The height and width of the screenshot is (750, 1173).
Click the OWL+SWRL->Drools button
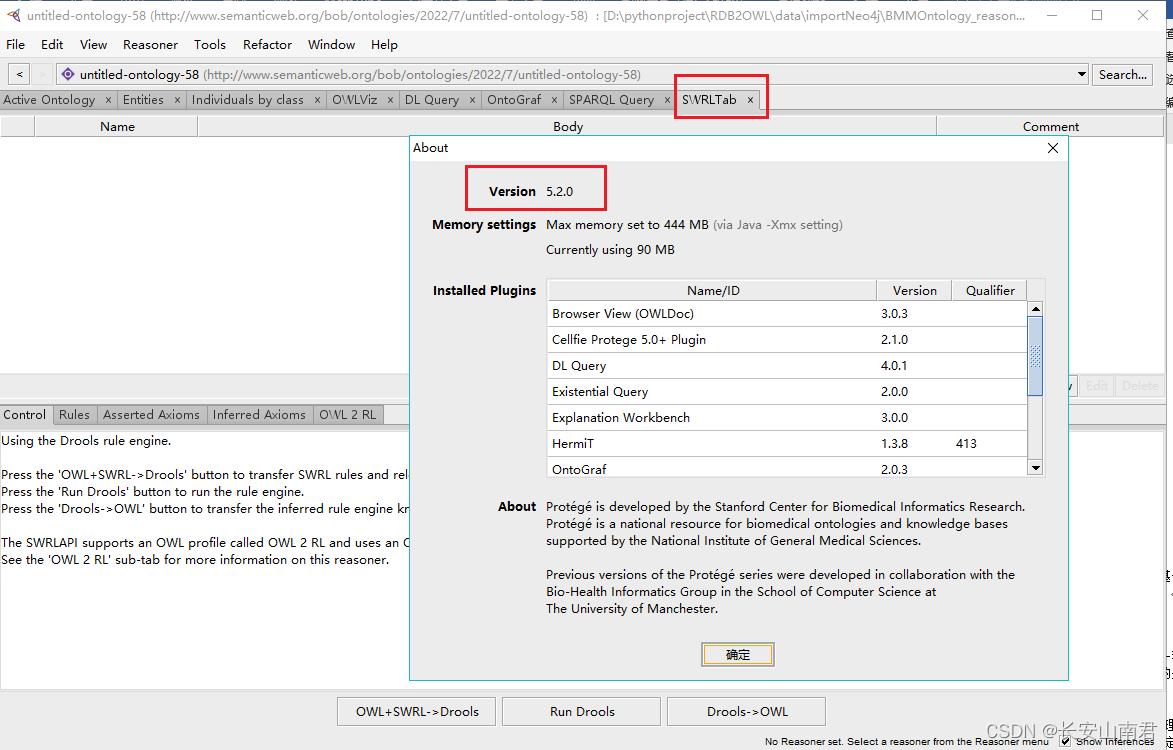(417, 712)
